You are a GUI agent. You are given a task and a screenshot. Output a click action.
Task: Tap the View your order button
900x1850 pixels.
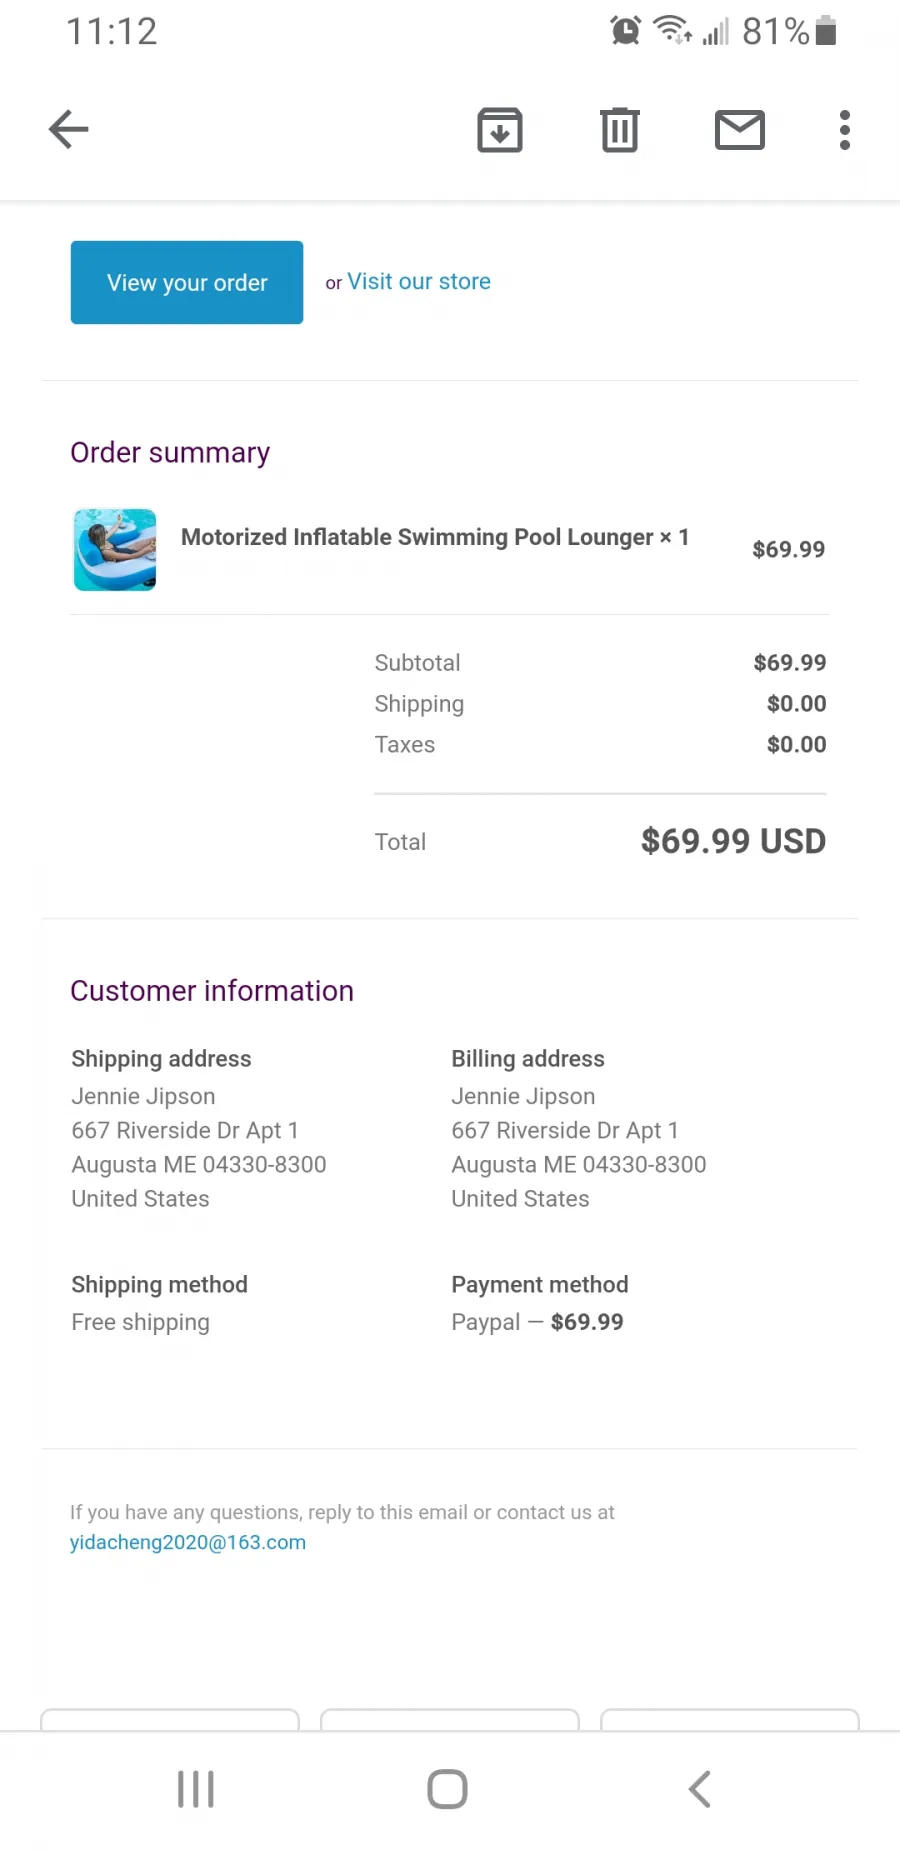pos(187,282)
